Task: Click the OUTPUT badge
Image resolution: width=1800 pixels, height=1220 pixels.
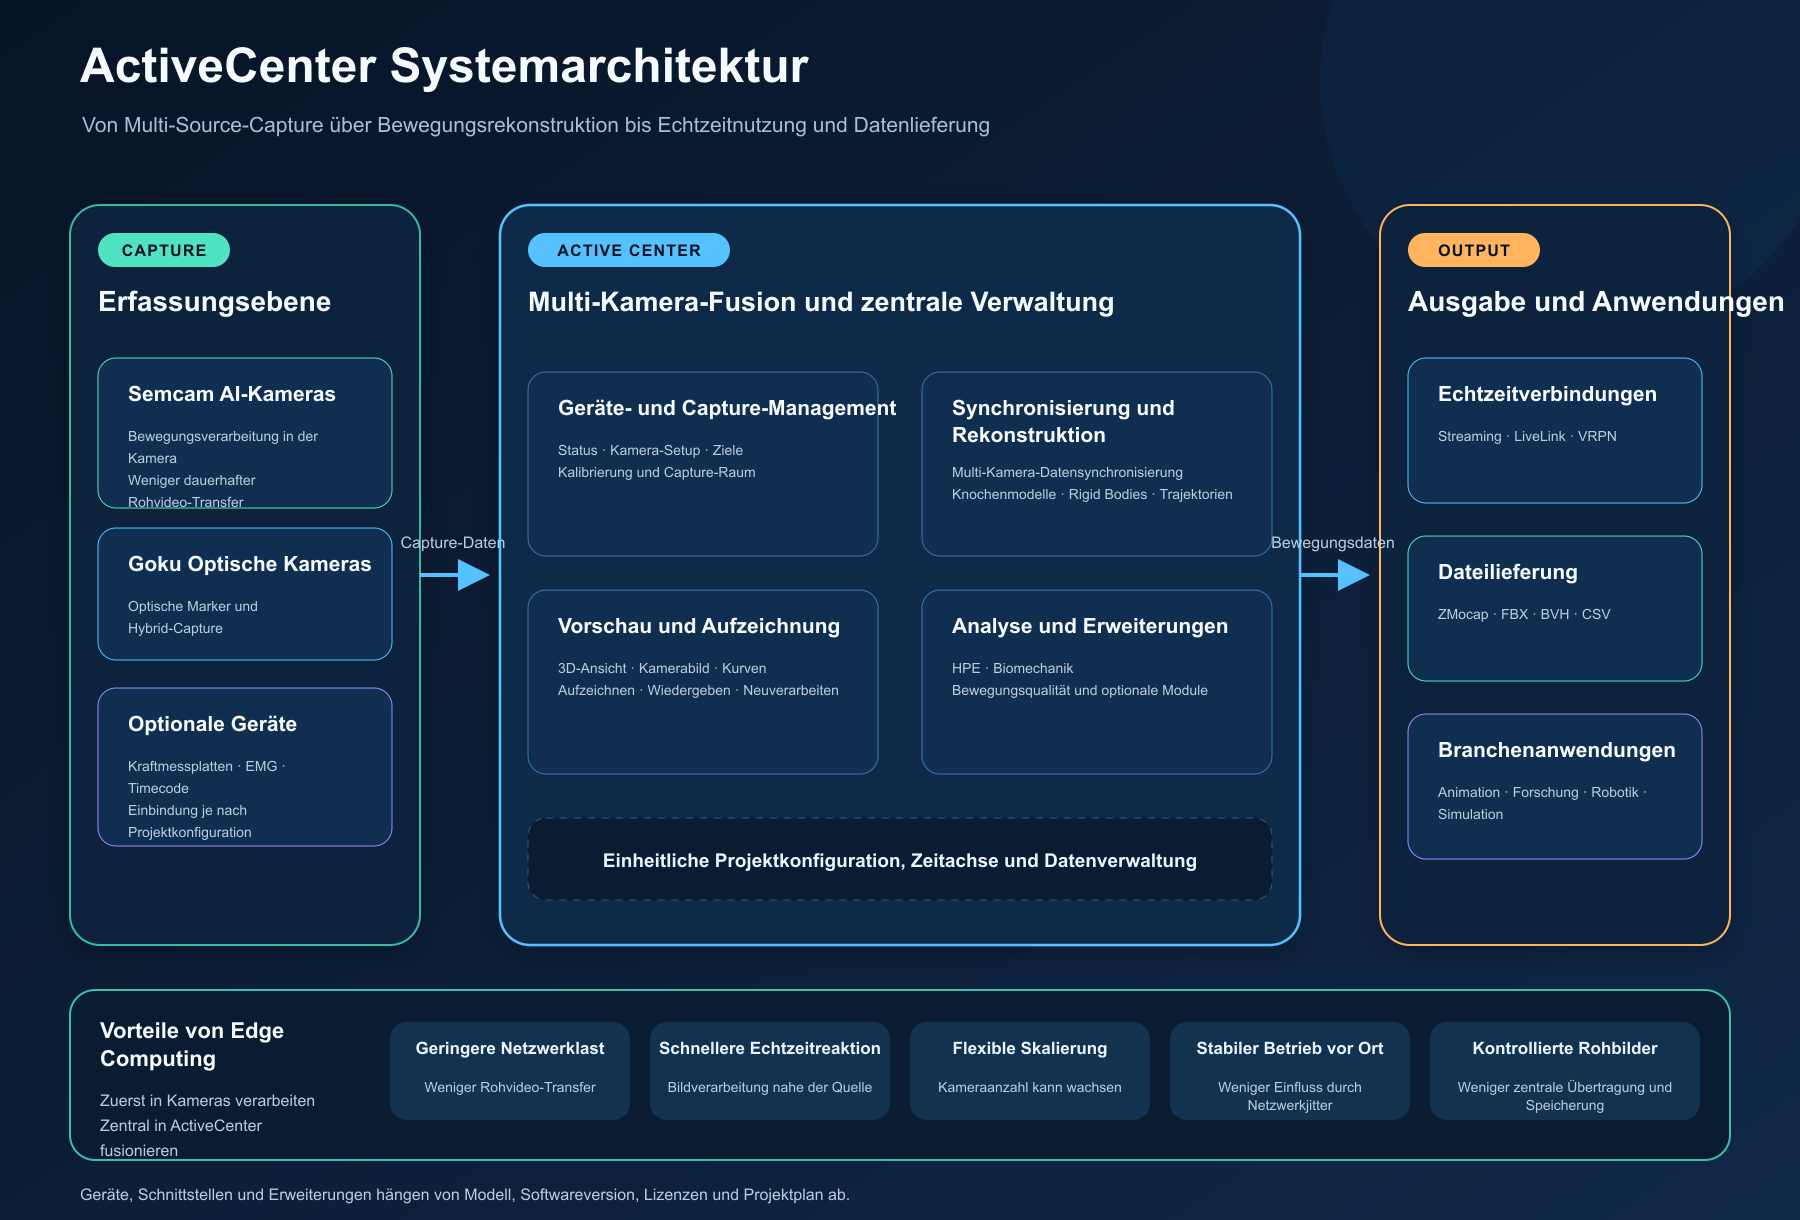Action: click(x=1474, y=250)
